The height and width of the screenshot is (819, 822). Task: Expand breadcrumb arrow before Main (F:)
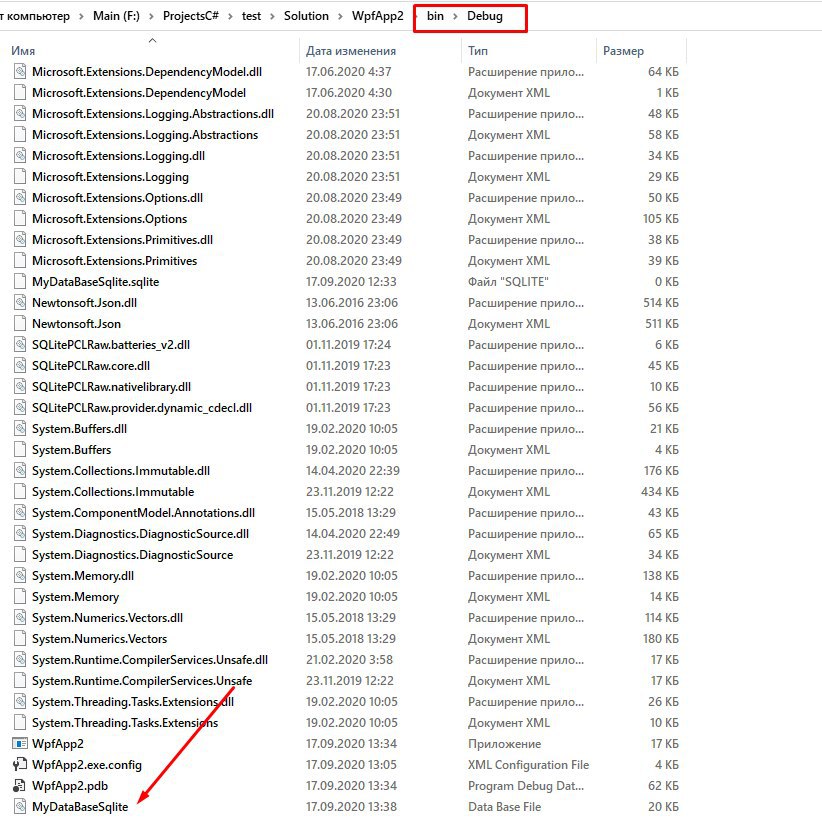pos(81,16)
